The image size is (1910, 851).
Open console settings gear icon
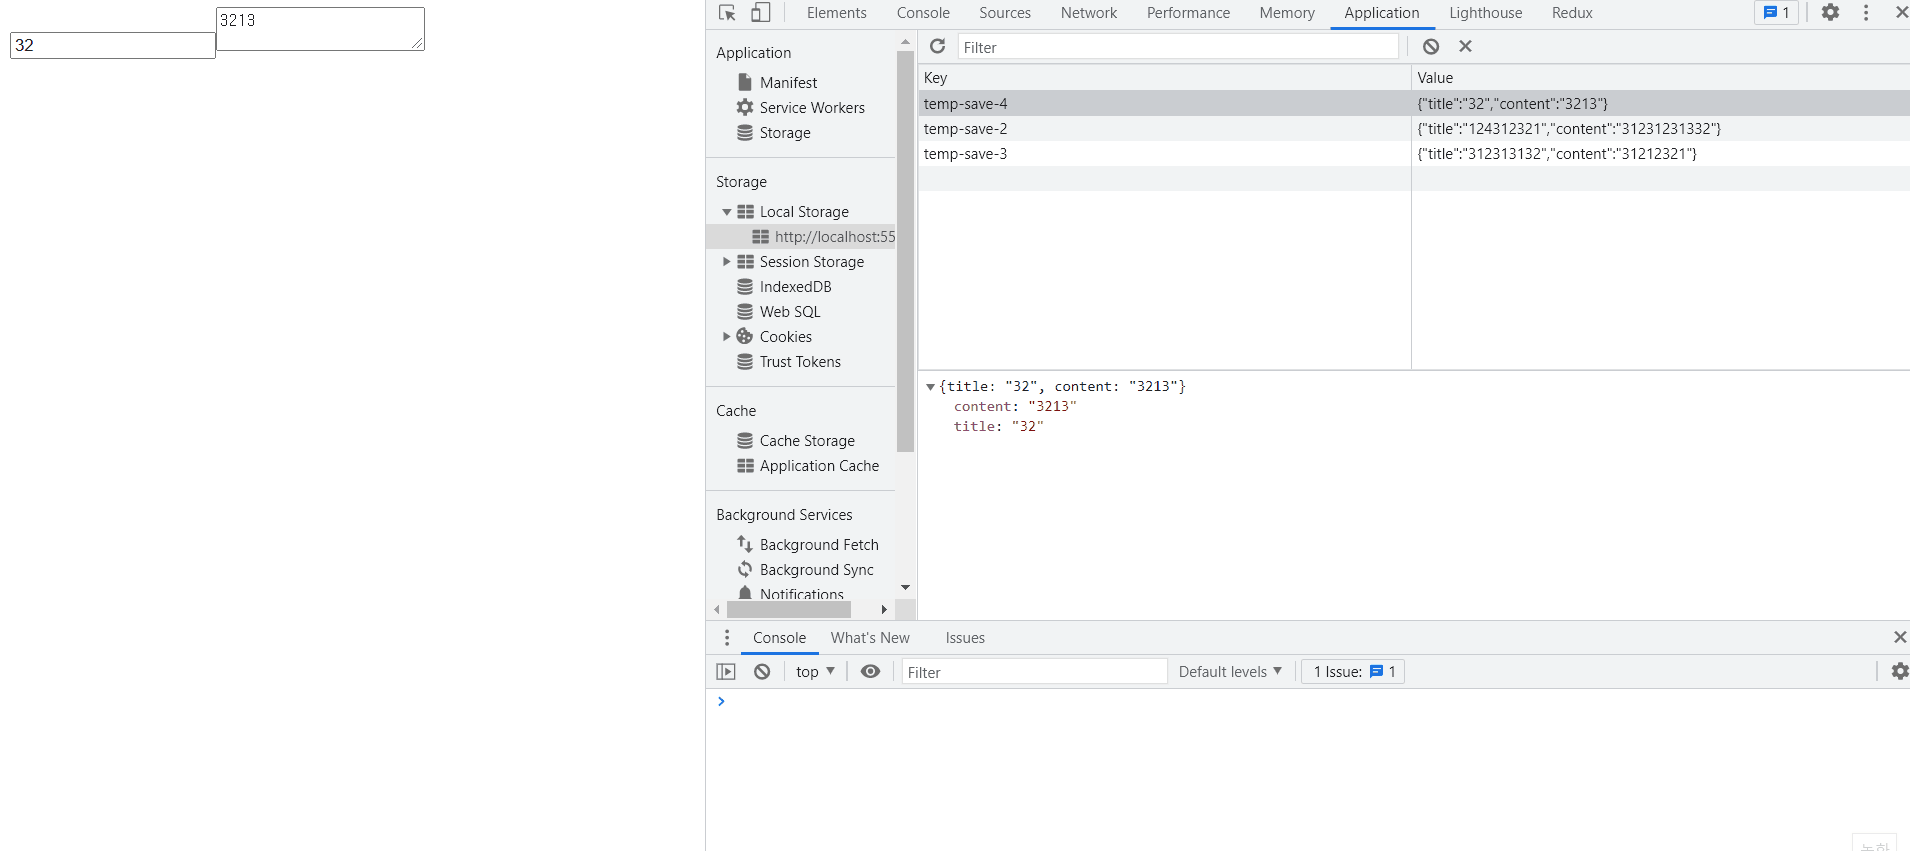coord(1900,672)
